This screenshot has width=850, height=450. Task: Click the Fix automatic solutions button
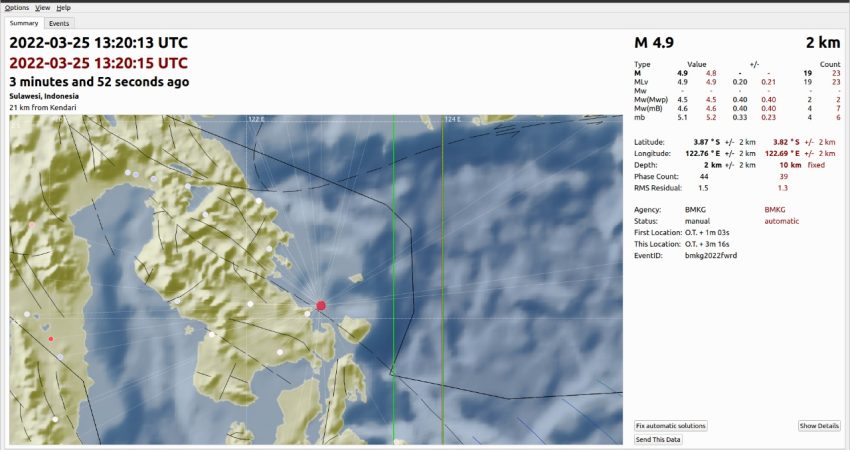tap(671, 426)
